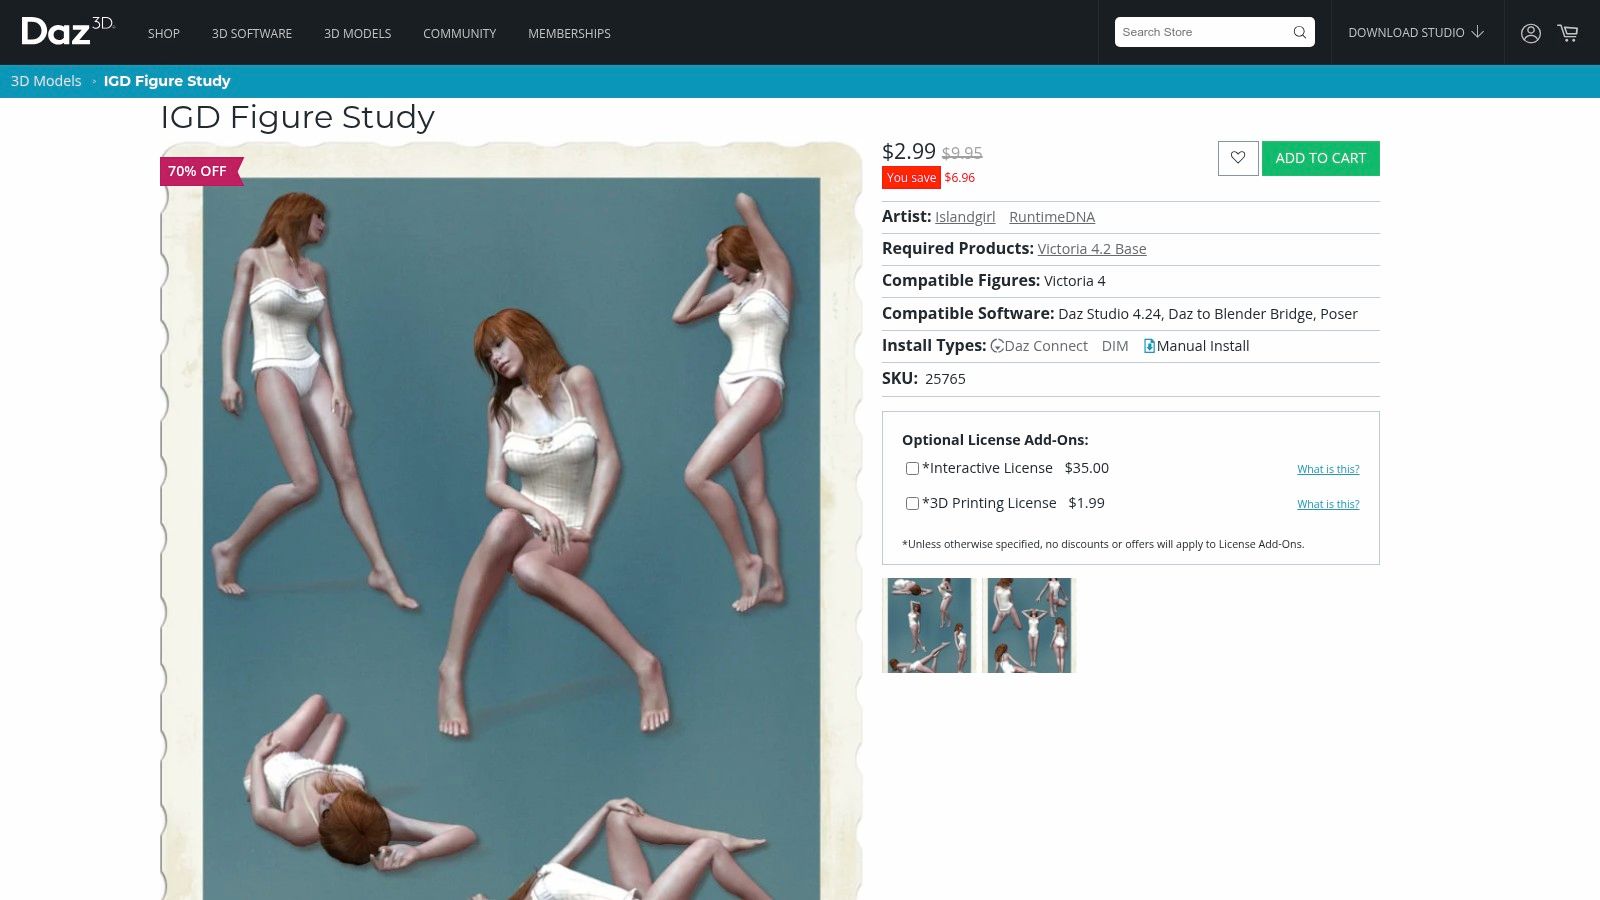1600x900 pixels.
Task: Open the Memberships menu
Action: tap(569, 33)
